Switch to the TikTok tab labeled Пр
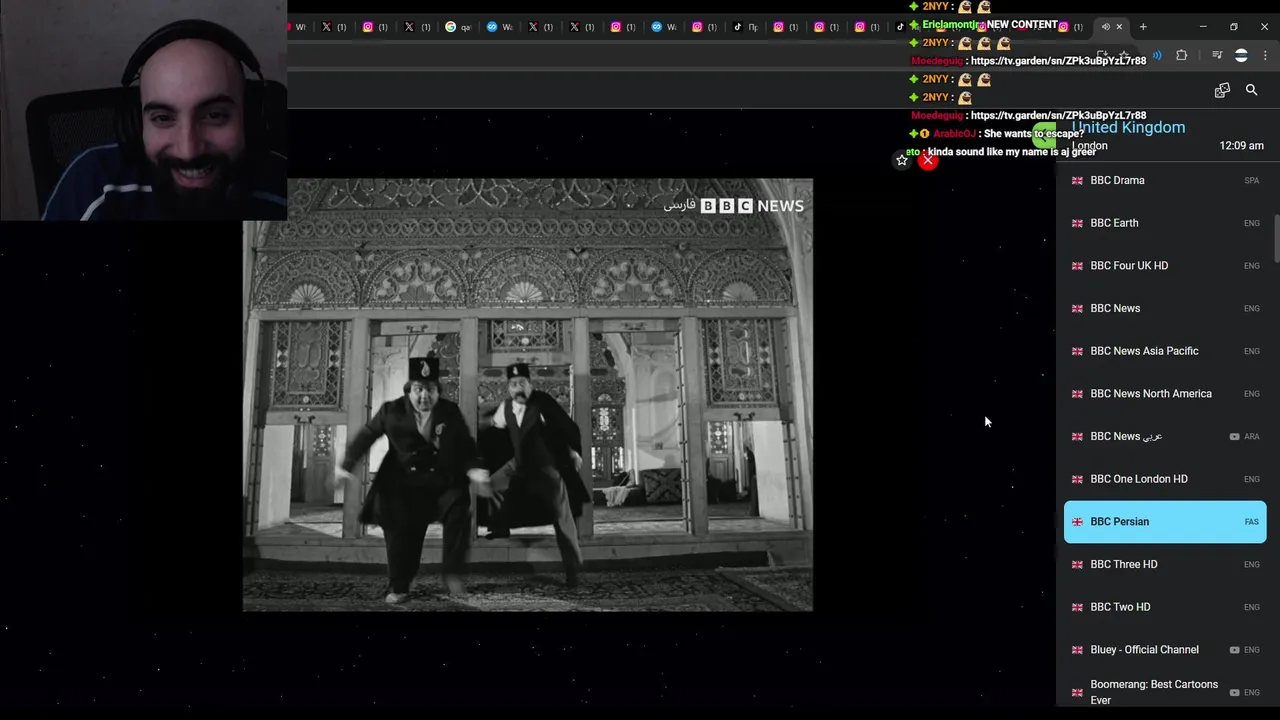The height and width of the screenshot is (720, 1280). pos(744,27)
